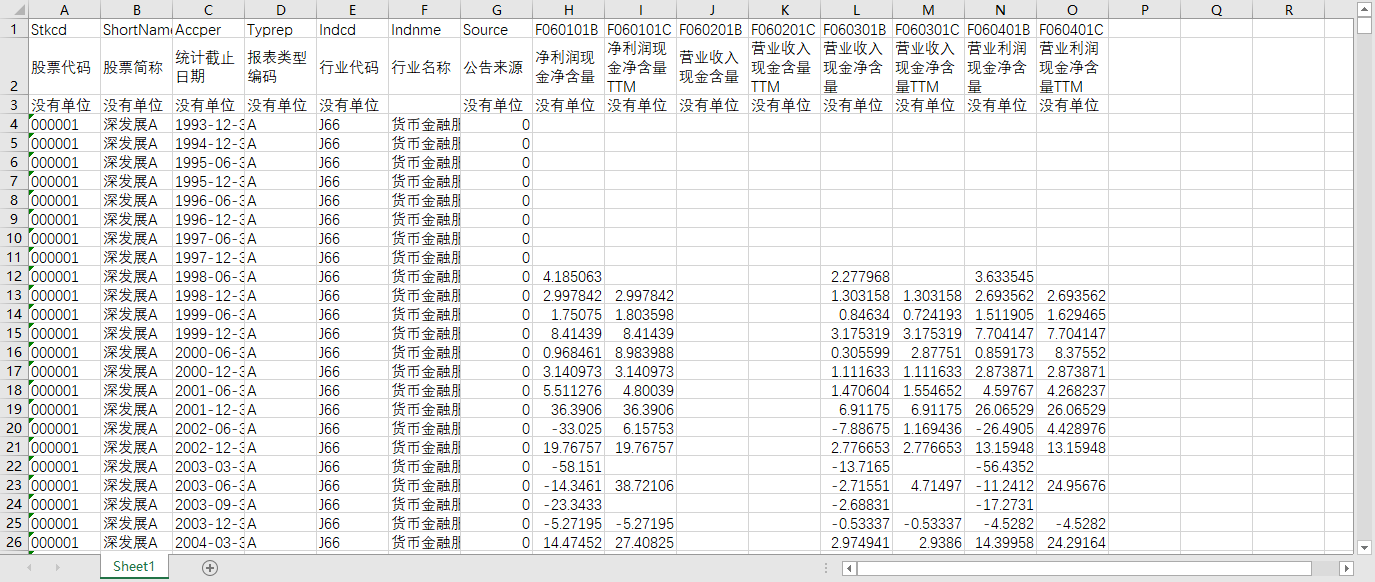1375x582 pixels.
Task: Click the Source header cell
Action: [x=497, y=29]
